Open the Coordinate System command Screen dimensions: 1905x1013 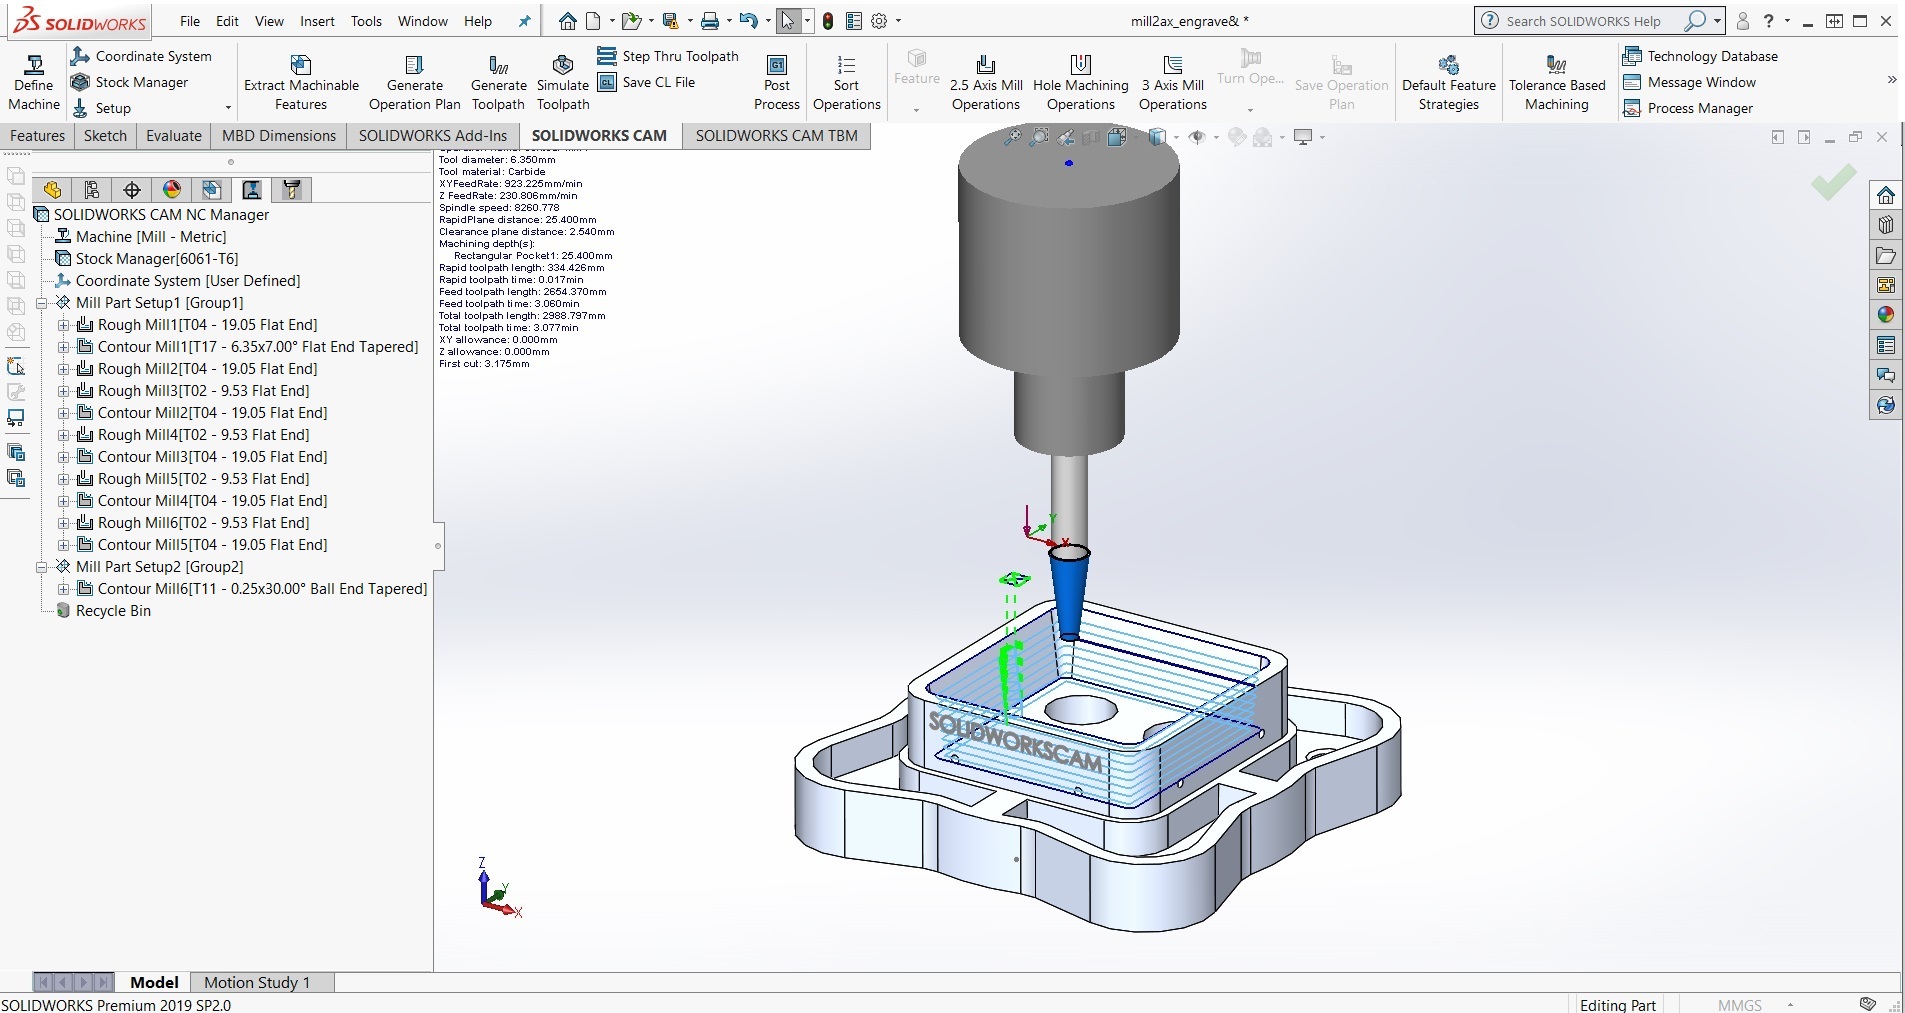point(141,56)
